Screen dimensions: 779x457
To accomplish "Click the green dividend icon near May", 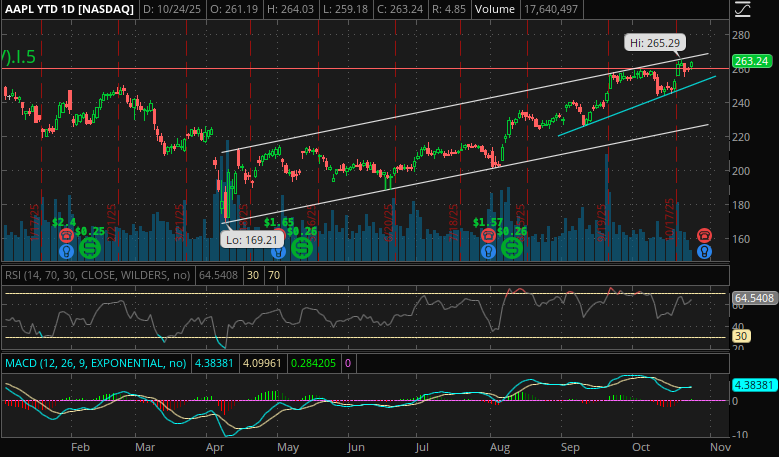I will tap(300, 244).
